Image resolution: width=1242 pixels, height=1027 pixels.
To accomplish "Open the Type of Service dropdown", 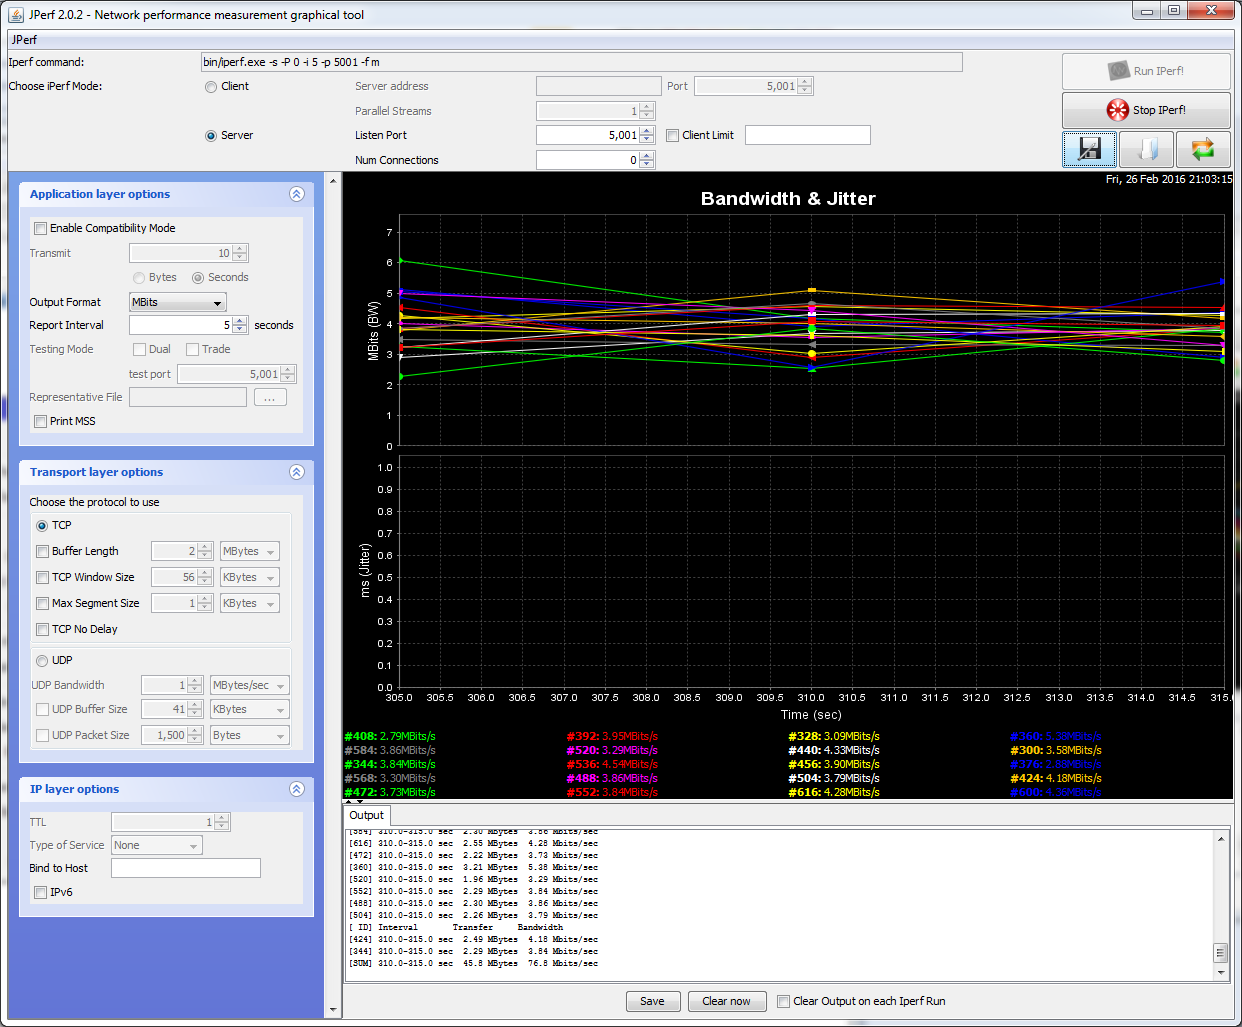I will tap(157, 846).
